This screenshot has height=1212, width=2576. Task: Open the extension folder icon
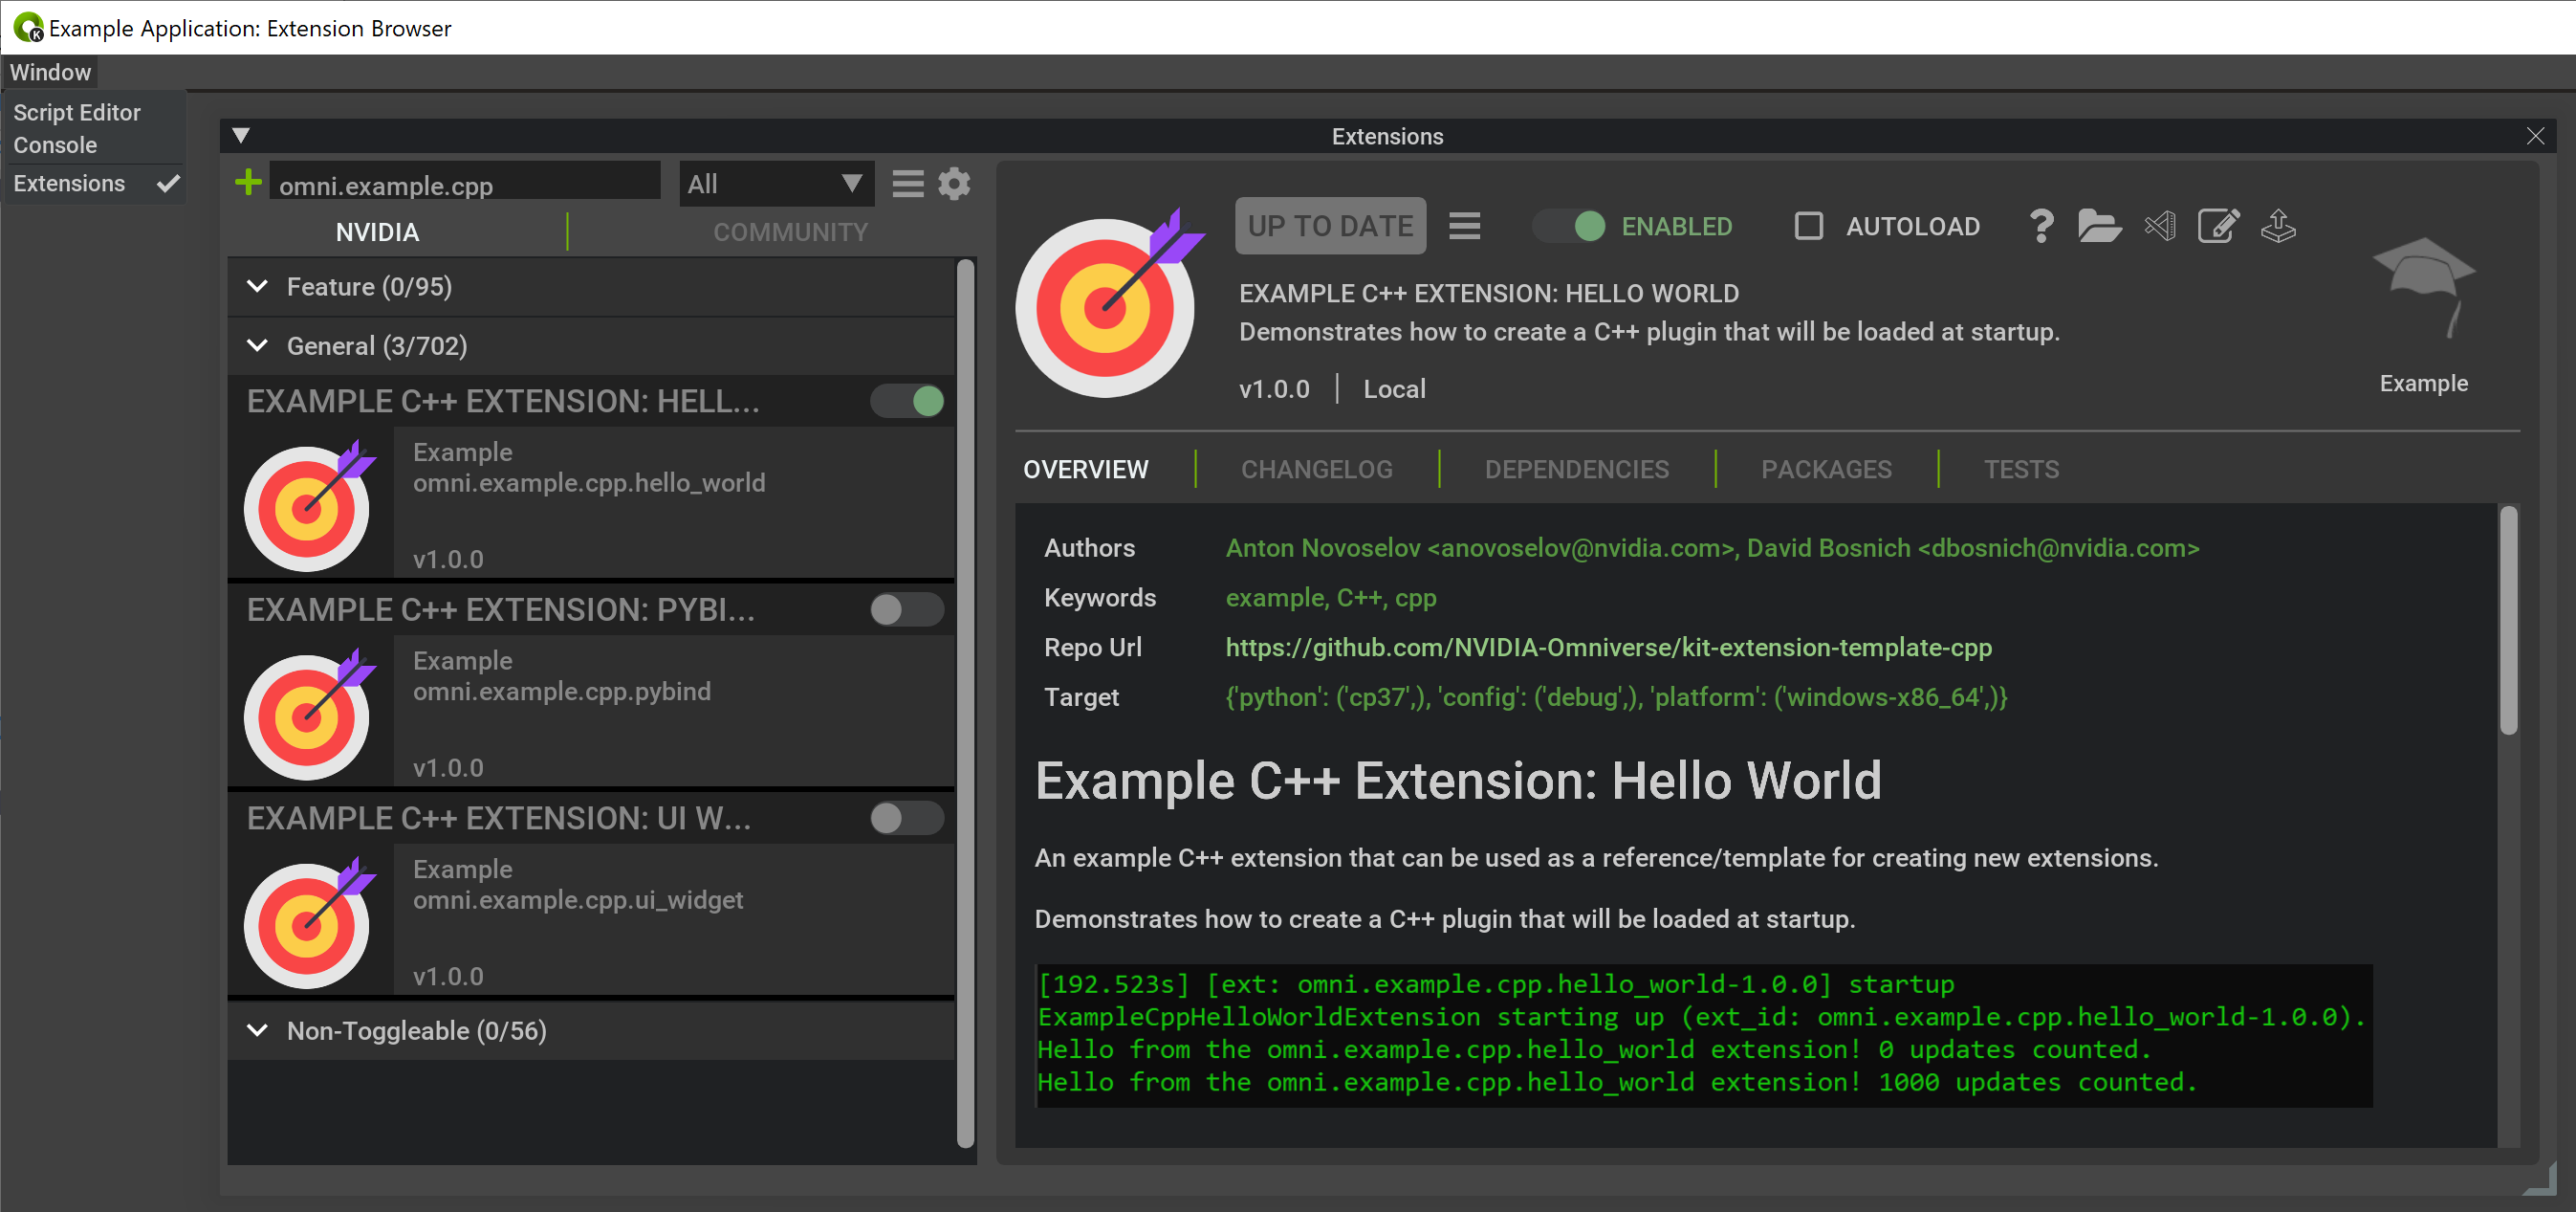click(2099, 226)
